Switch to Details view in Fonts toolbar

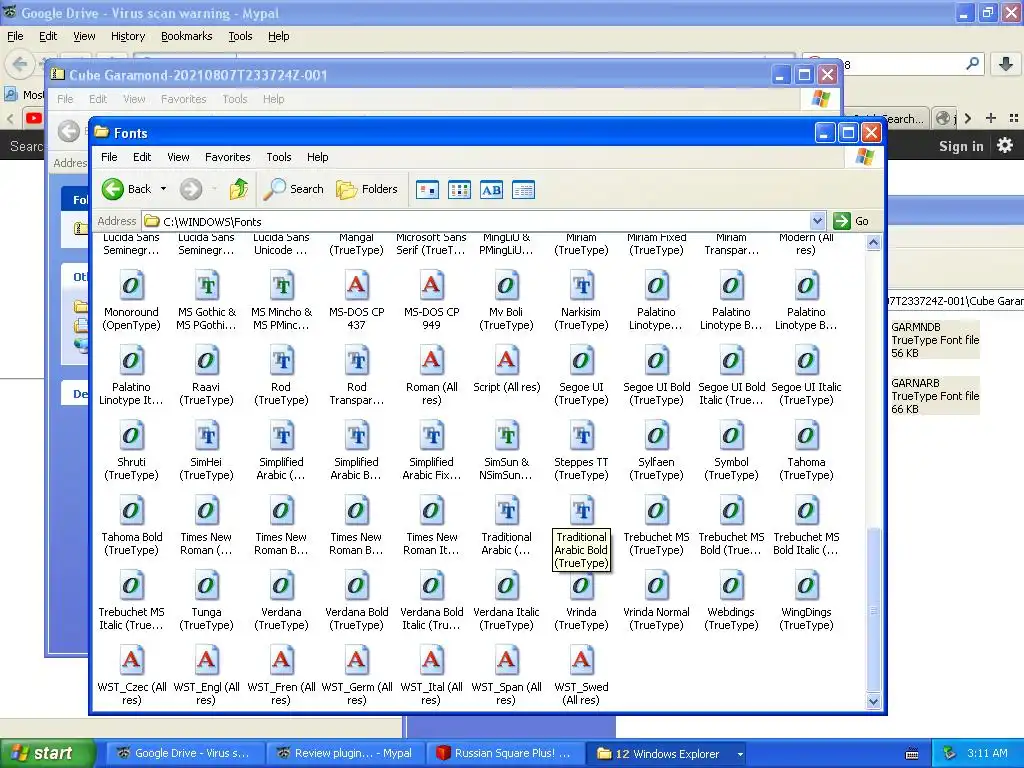coord(523,190)
